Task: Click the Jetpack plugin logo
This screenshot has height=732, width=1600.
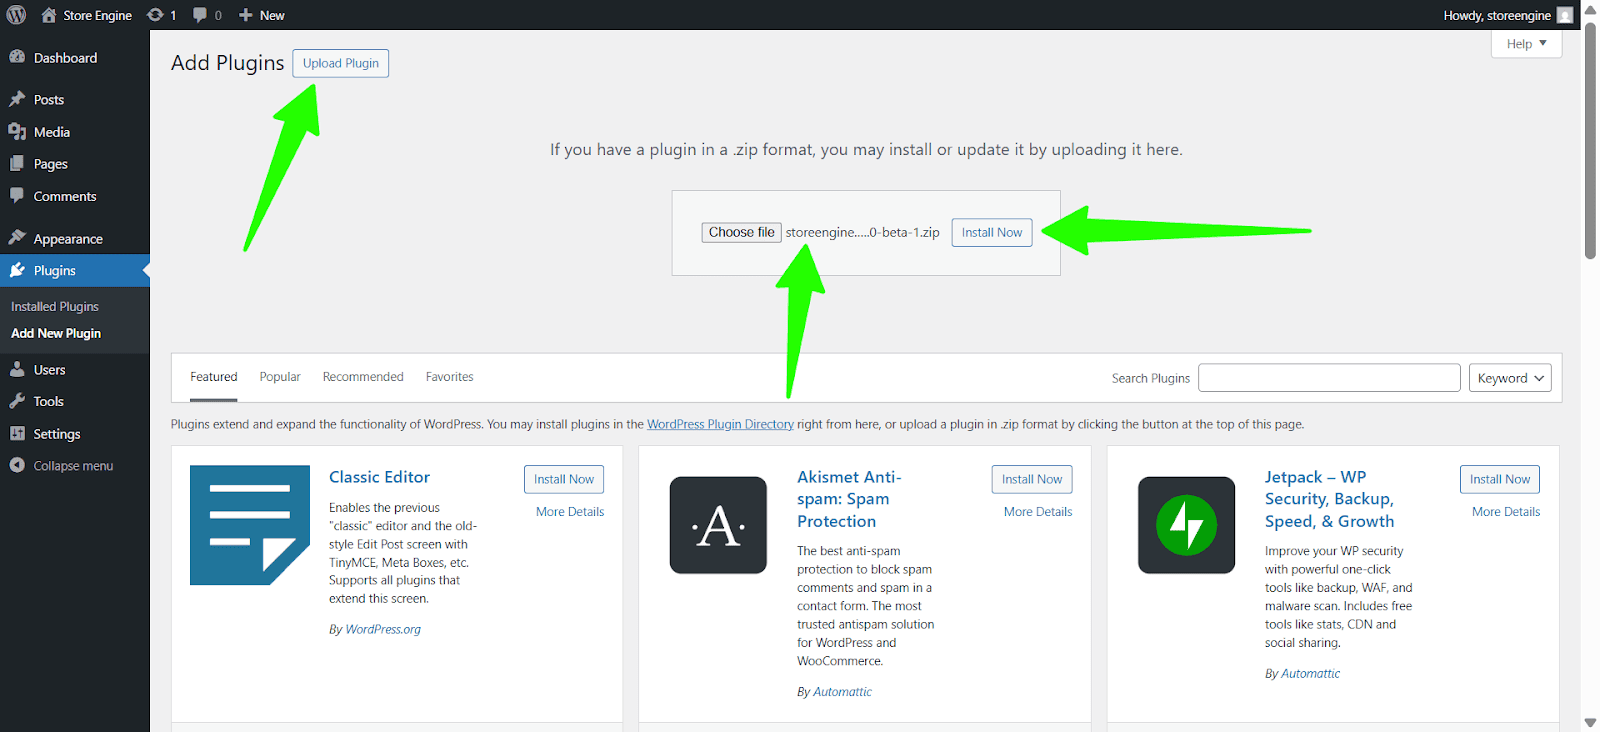Action: (x=1186, y=525)
